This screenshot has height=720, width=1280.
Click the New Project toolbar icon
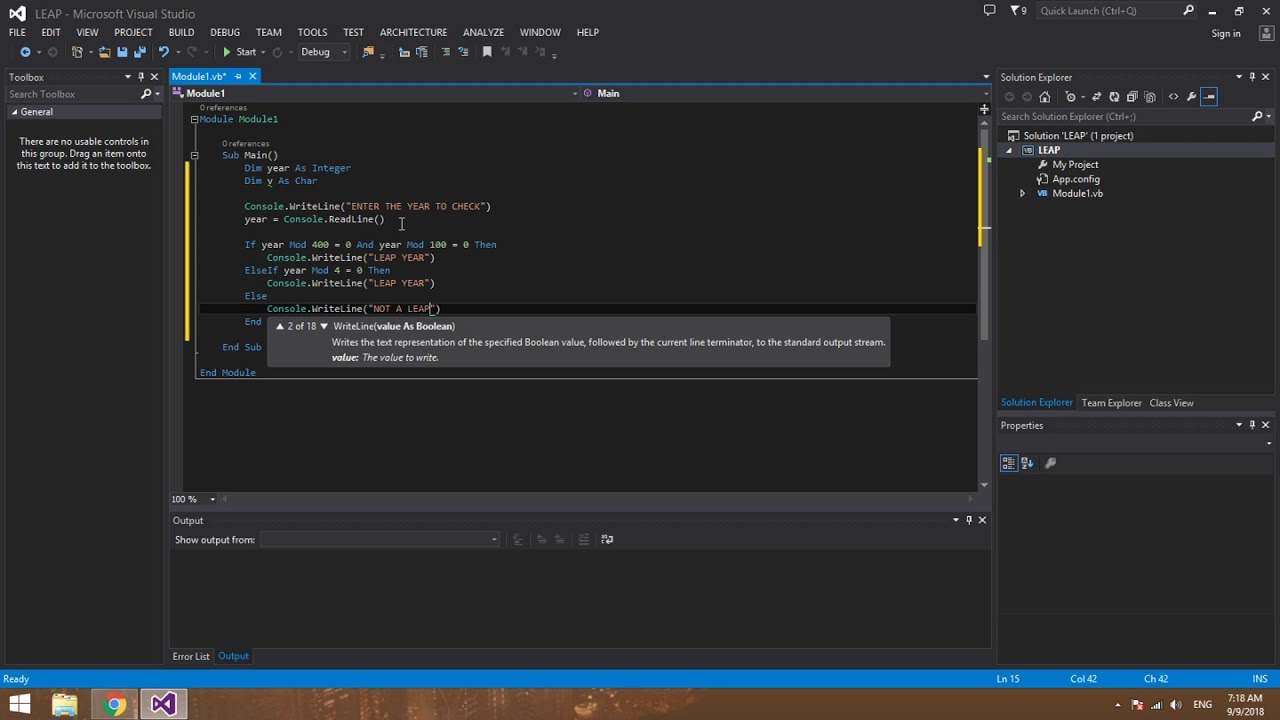pyautogui.click(x=77, y=52)
